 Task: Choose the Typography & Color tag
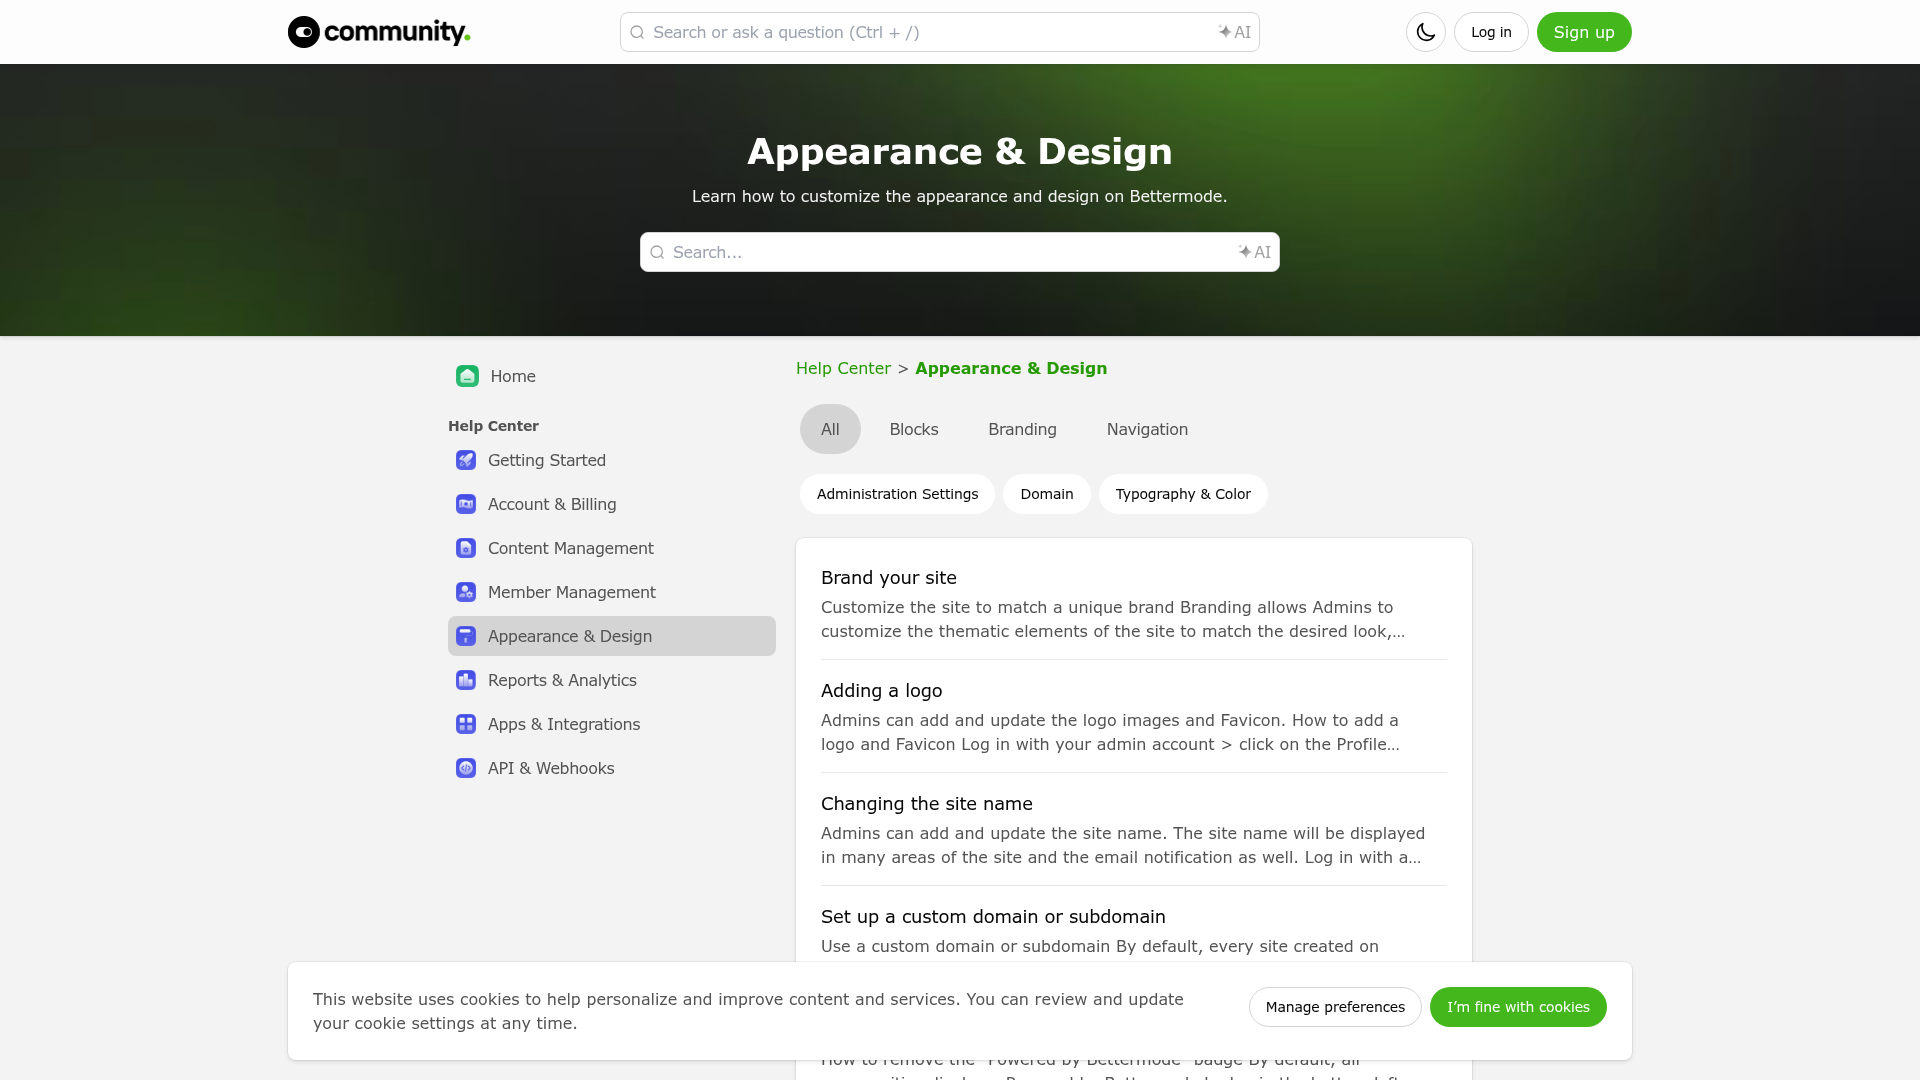[x=1183, y=494]
